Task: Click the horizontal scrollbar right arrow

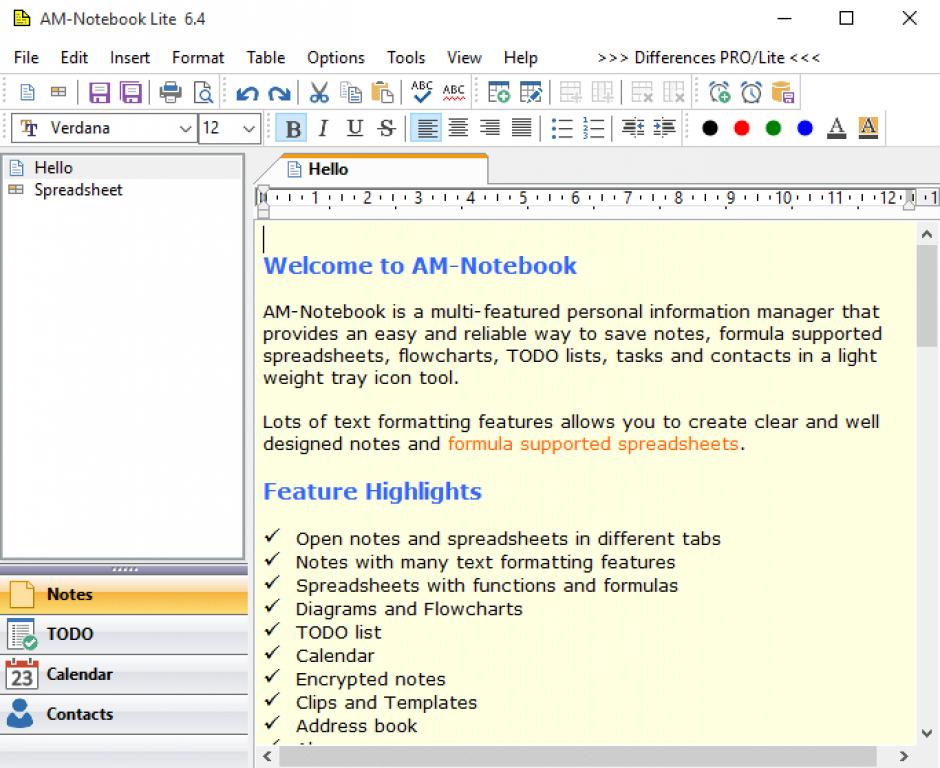Action: tap(904, 757)
